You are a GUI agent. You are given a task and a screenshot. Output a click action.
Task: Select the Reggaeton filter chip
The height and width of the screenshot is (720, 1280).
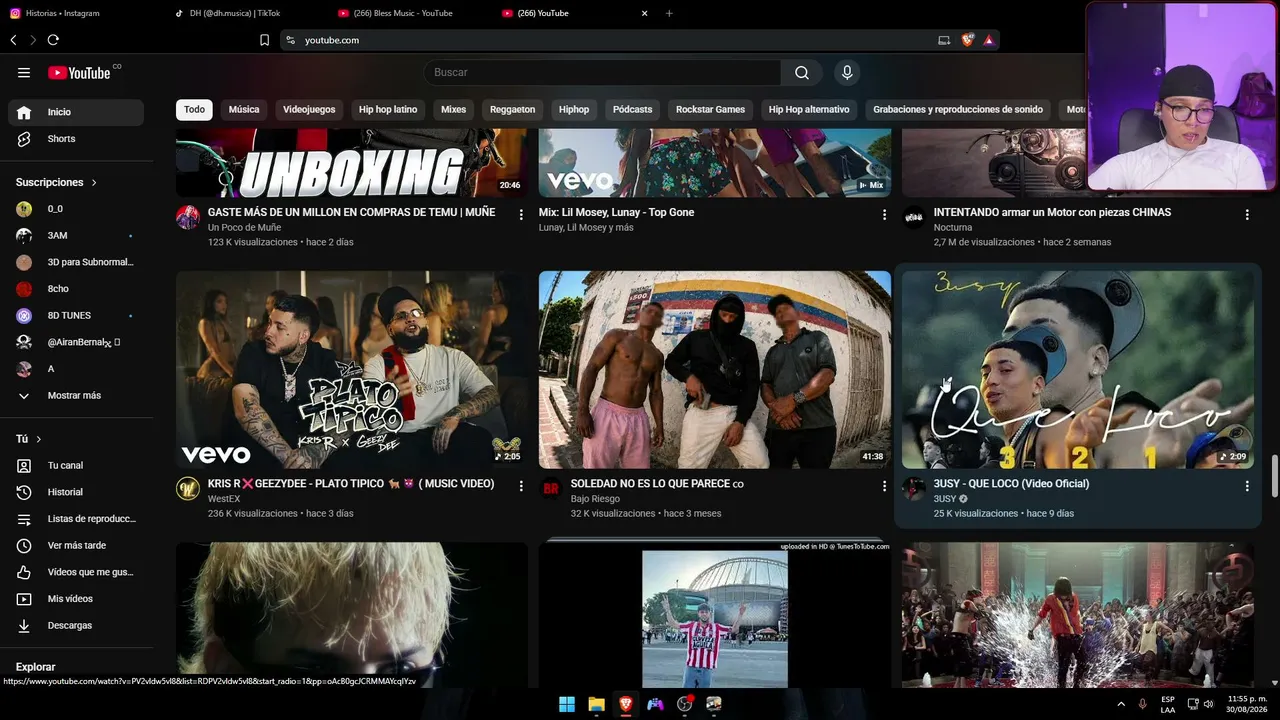(x=513, y=110)
